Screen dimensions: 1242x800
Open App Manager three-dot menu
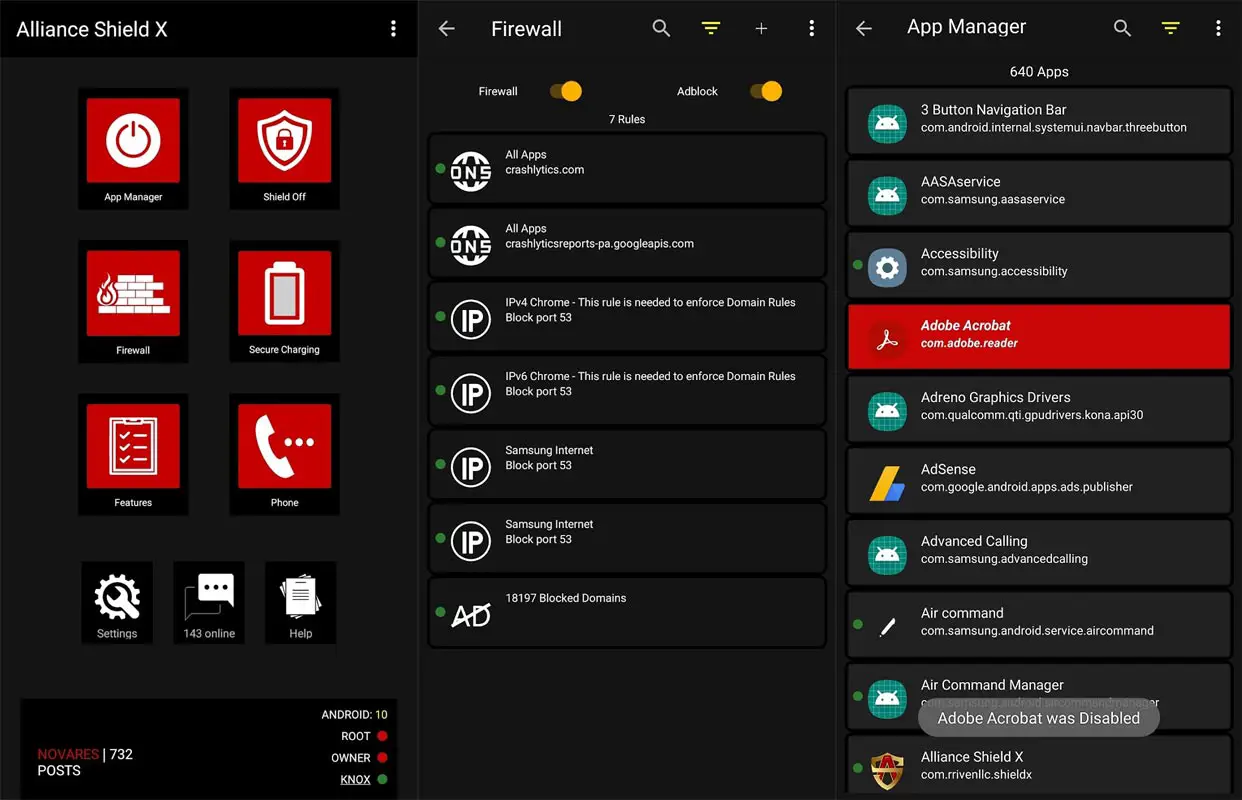1218,29
